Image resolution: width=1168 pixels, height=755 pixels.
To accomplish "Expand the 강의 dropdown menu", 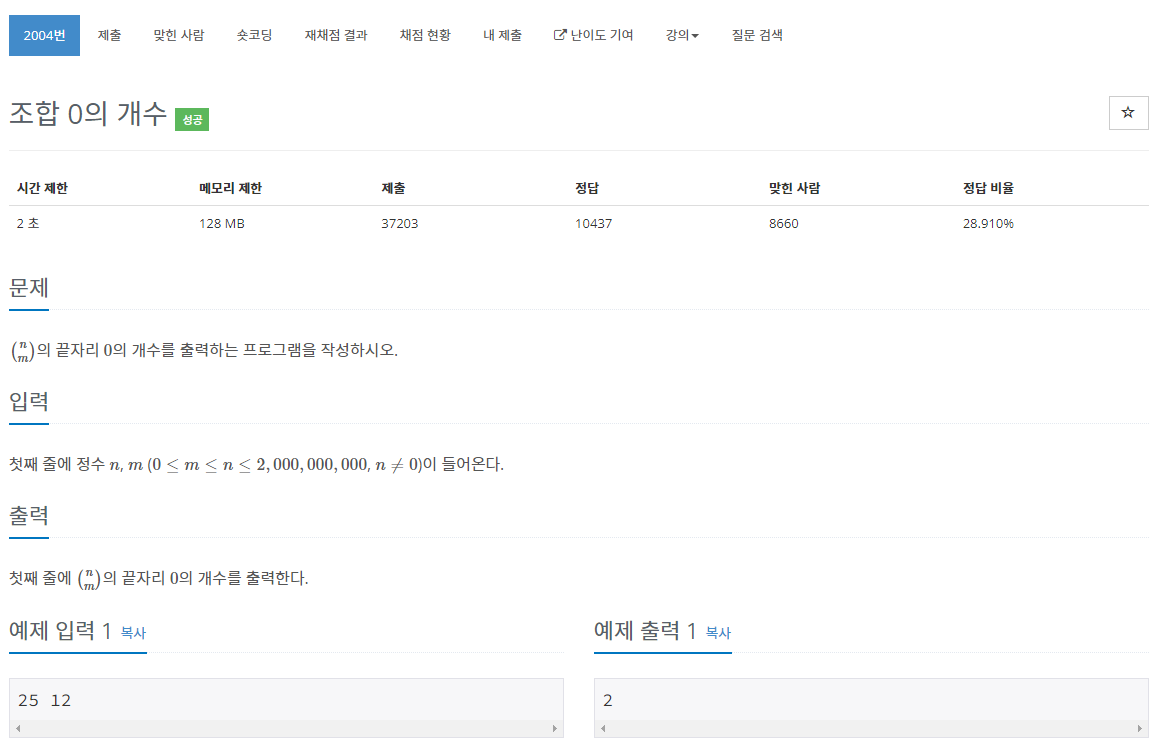I will 682,35.
